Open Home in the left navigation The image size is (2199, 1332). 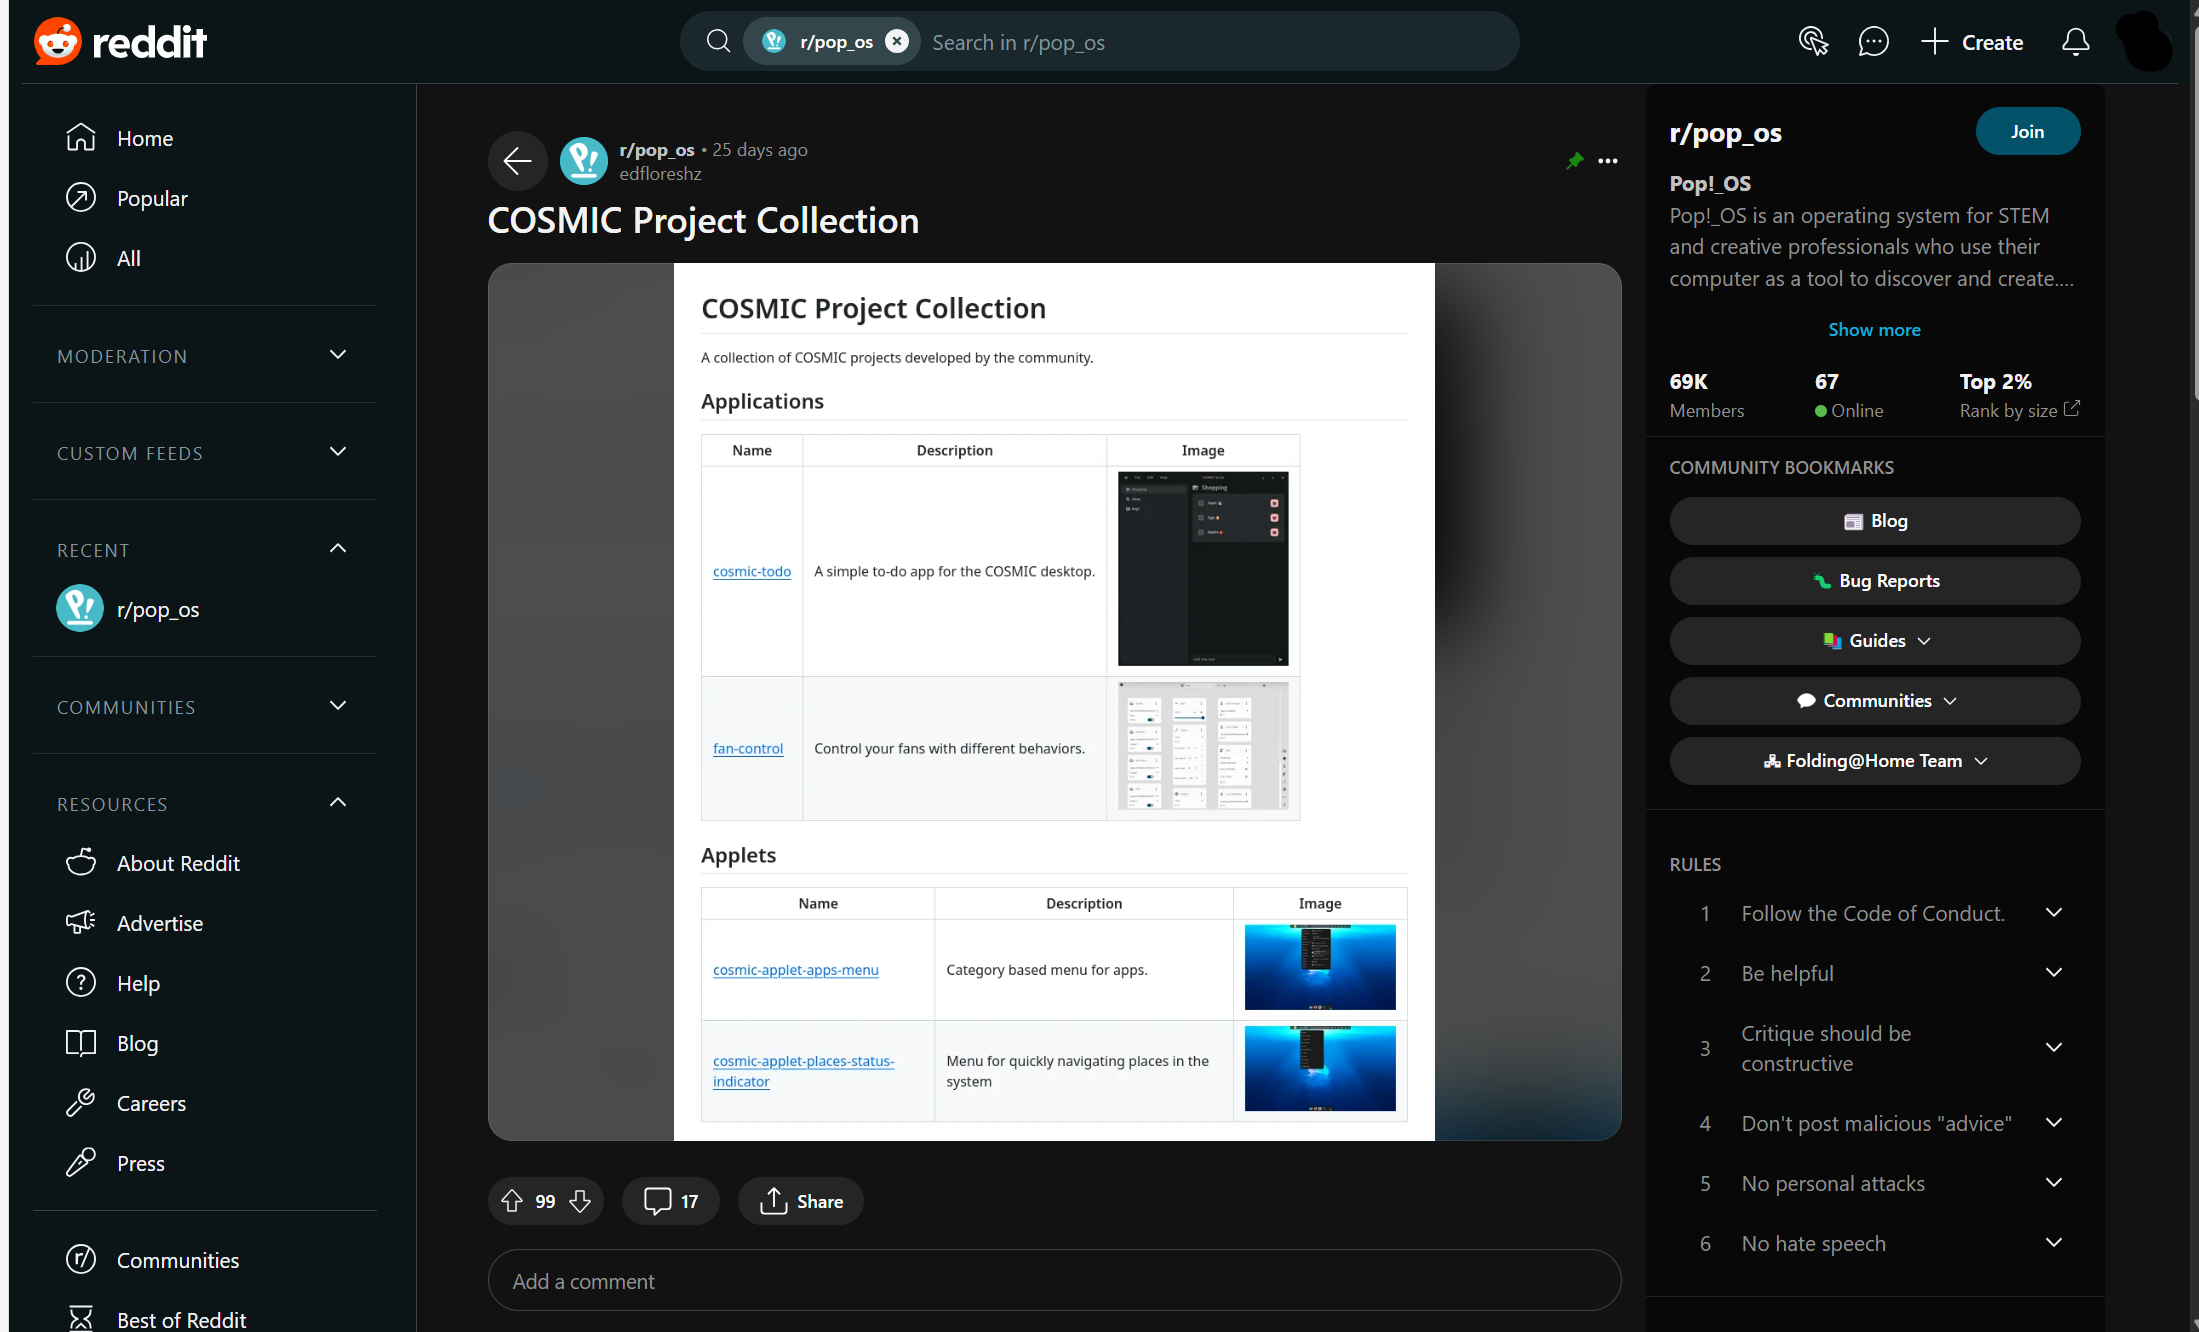tap(144, 138)
